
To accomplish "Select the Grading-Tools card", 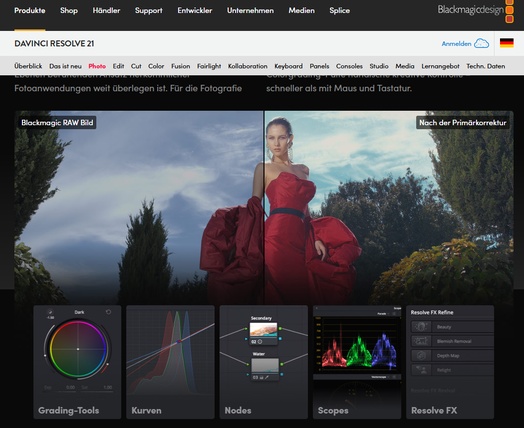I will point(77,362).
